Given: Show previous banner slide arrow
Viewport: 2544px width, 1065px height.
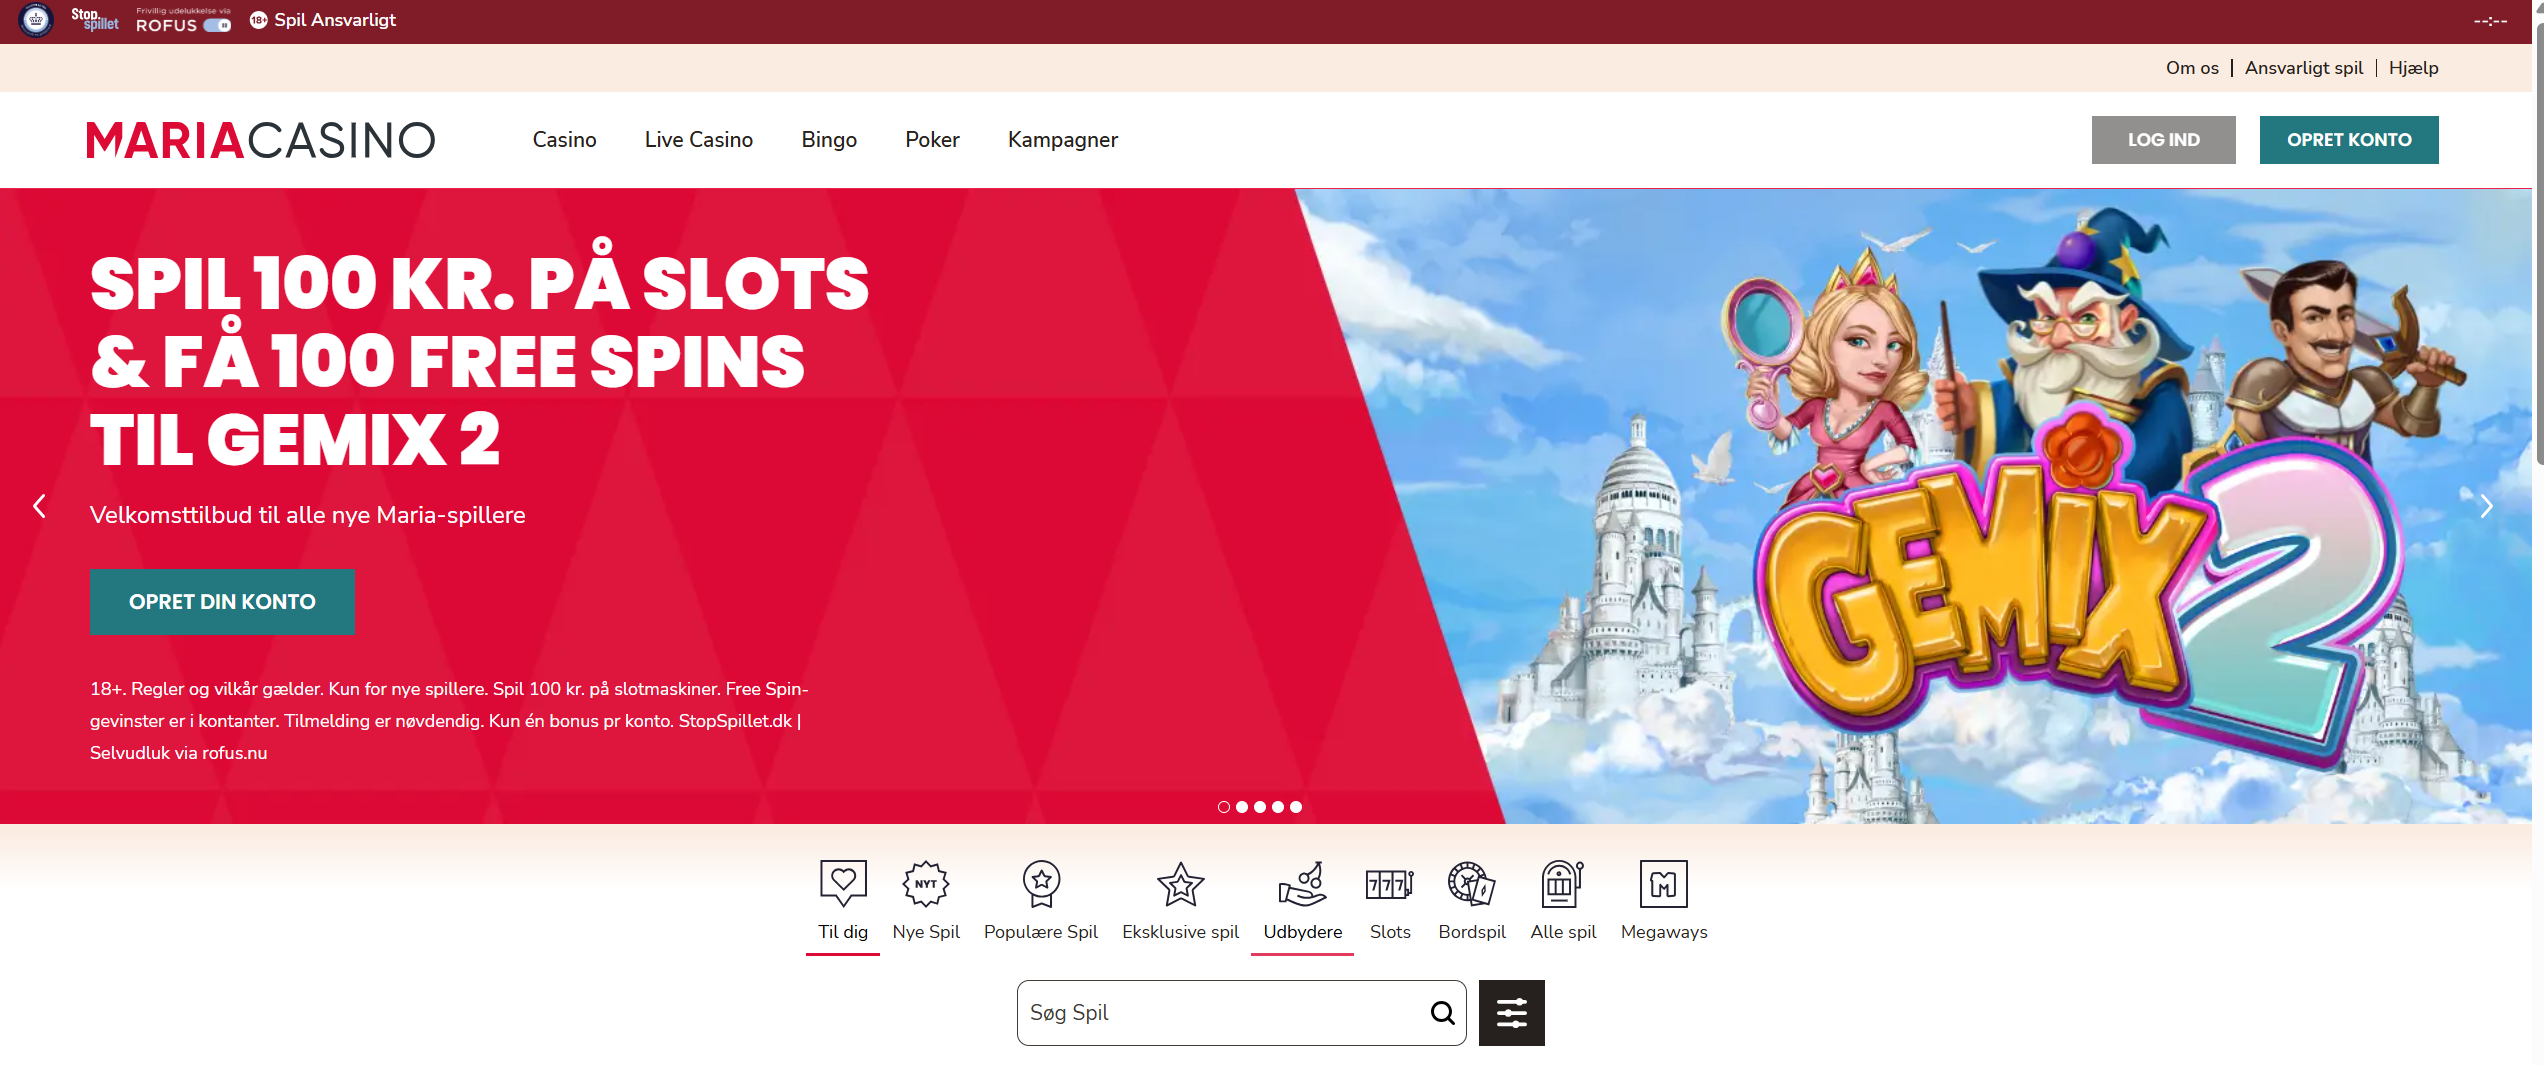Looking at the screenshot, I should tap(39, 507).
